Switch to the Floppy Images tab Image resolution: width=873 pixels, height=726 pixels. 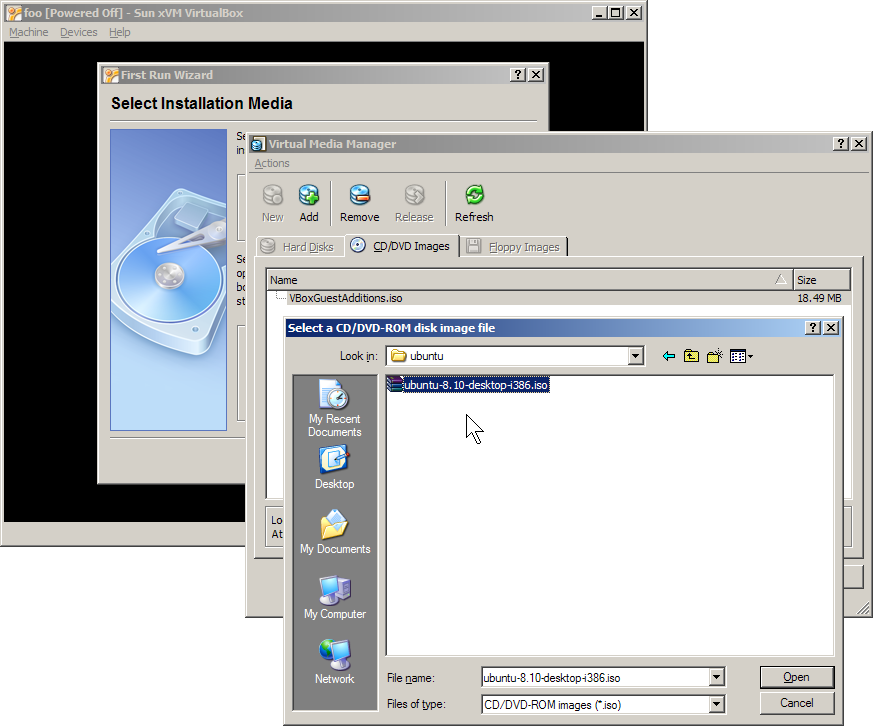tap(514, 247)
